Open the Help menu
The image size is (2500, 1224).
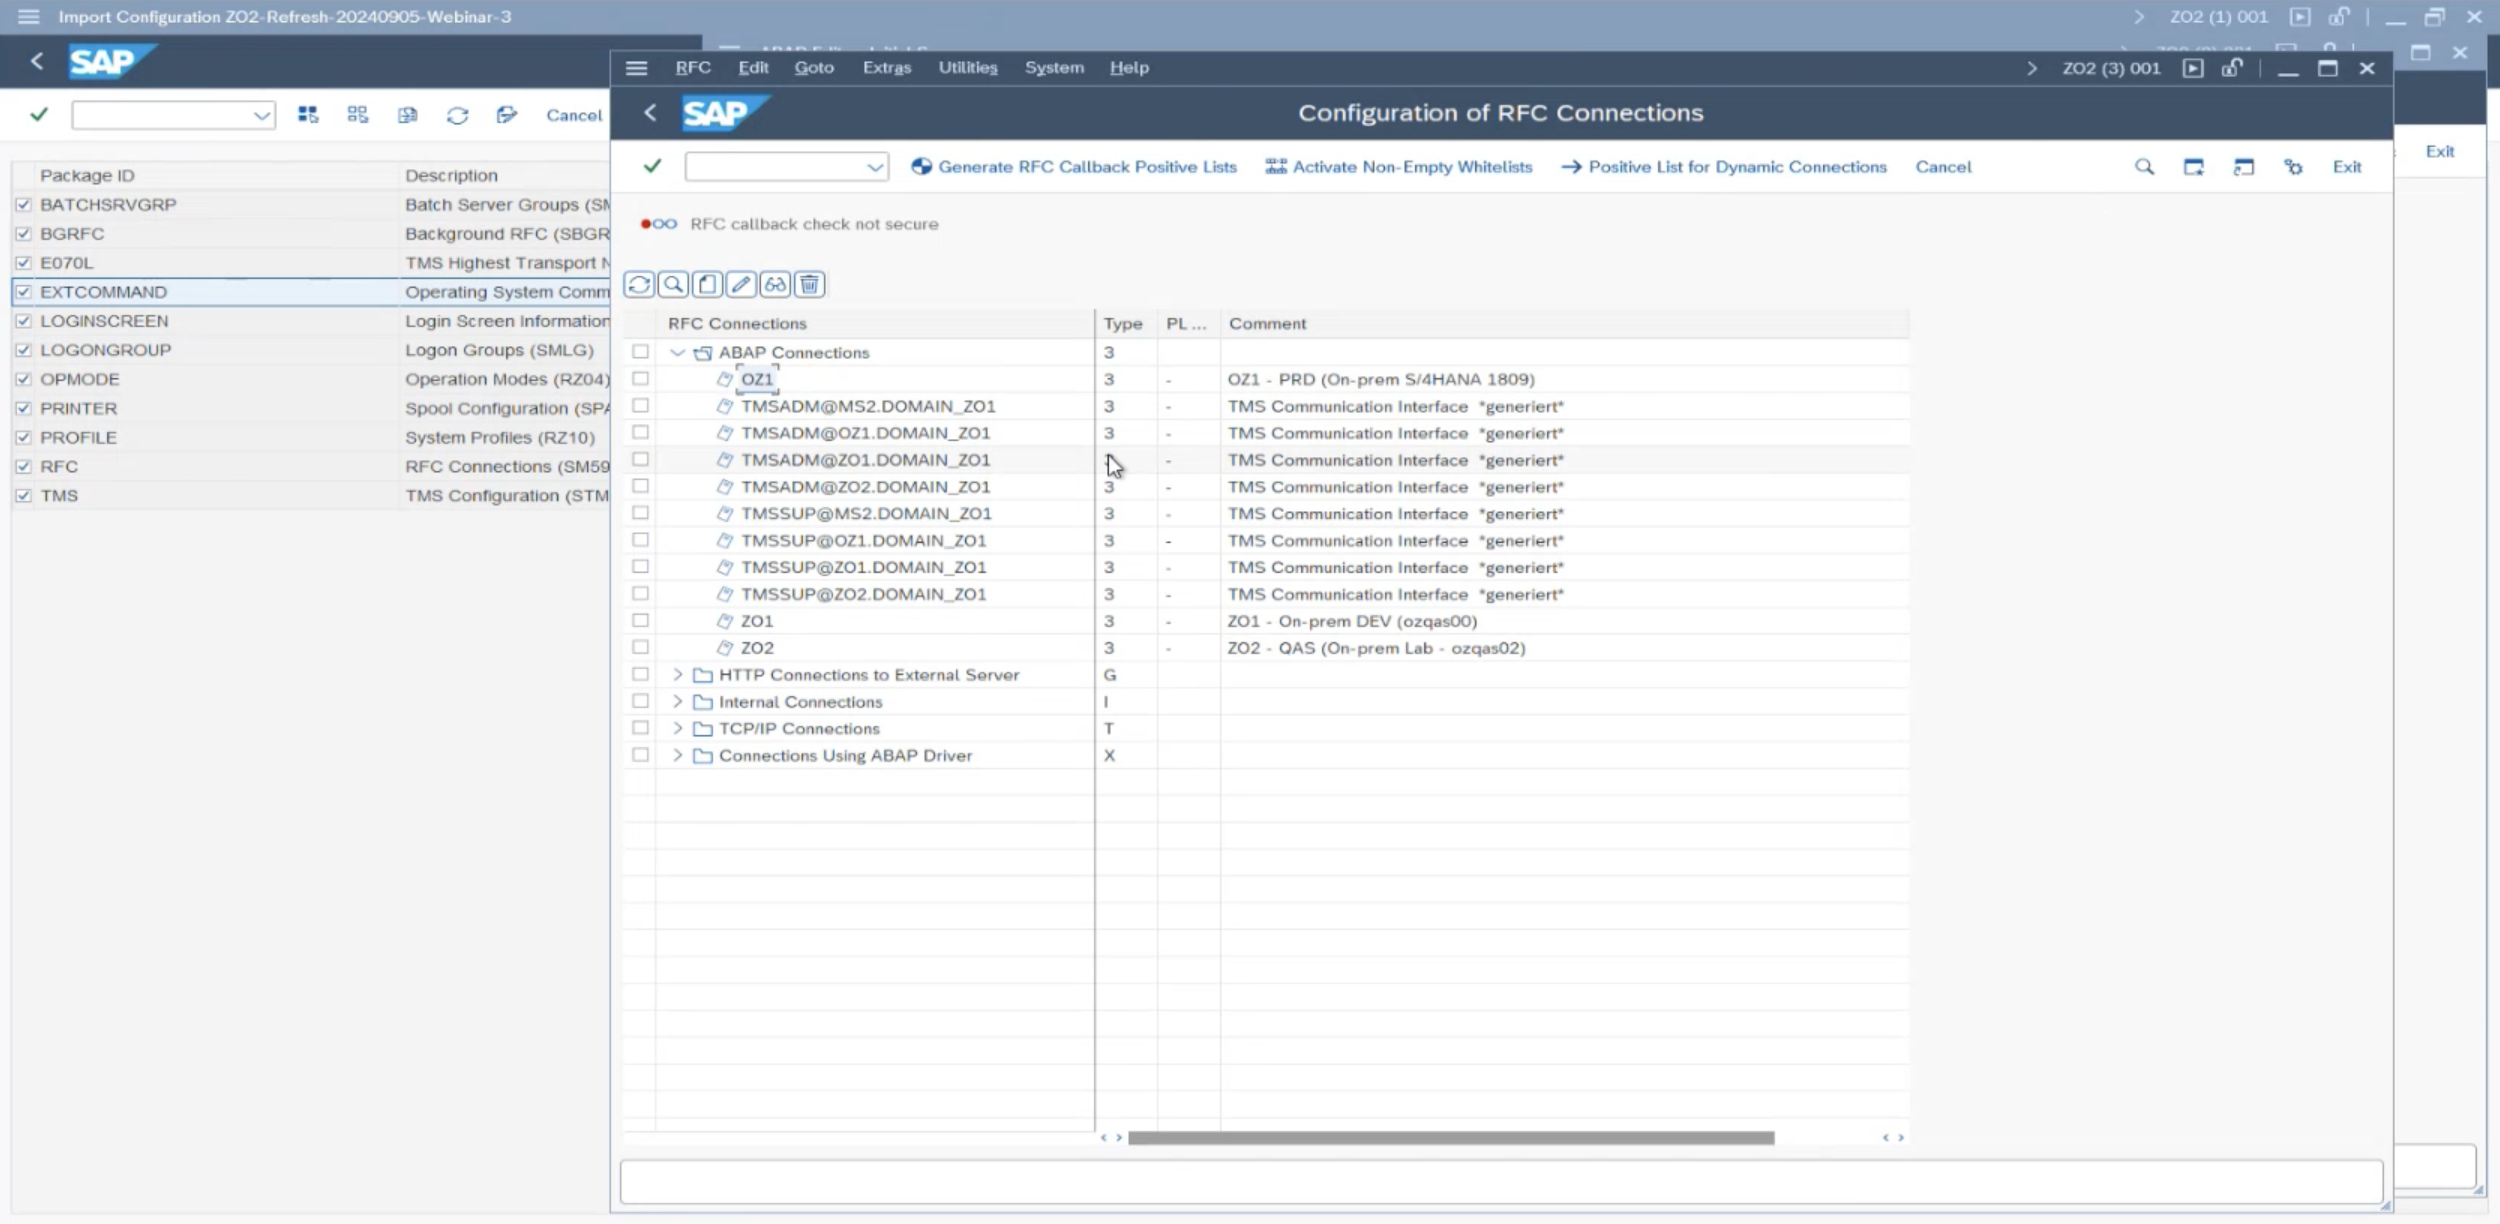1129,68
